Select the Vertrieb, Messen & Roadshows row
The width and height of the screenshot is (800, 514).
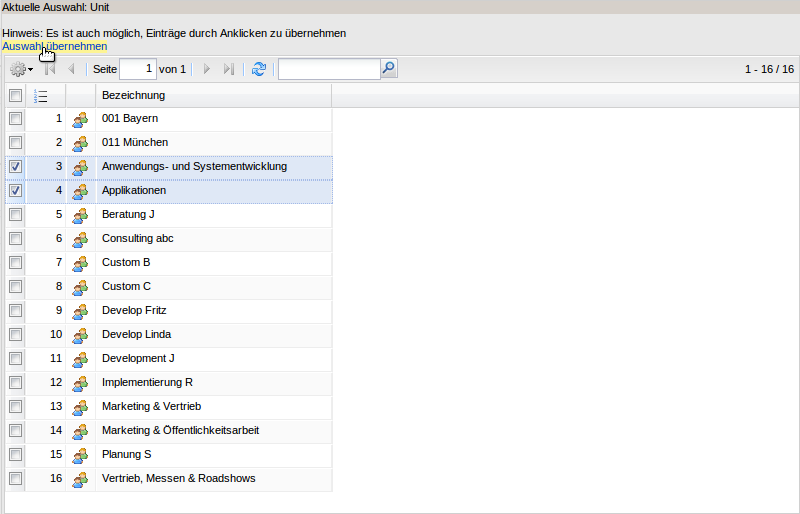178,479
